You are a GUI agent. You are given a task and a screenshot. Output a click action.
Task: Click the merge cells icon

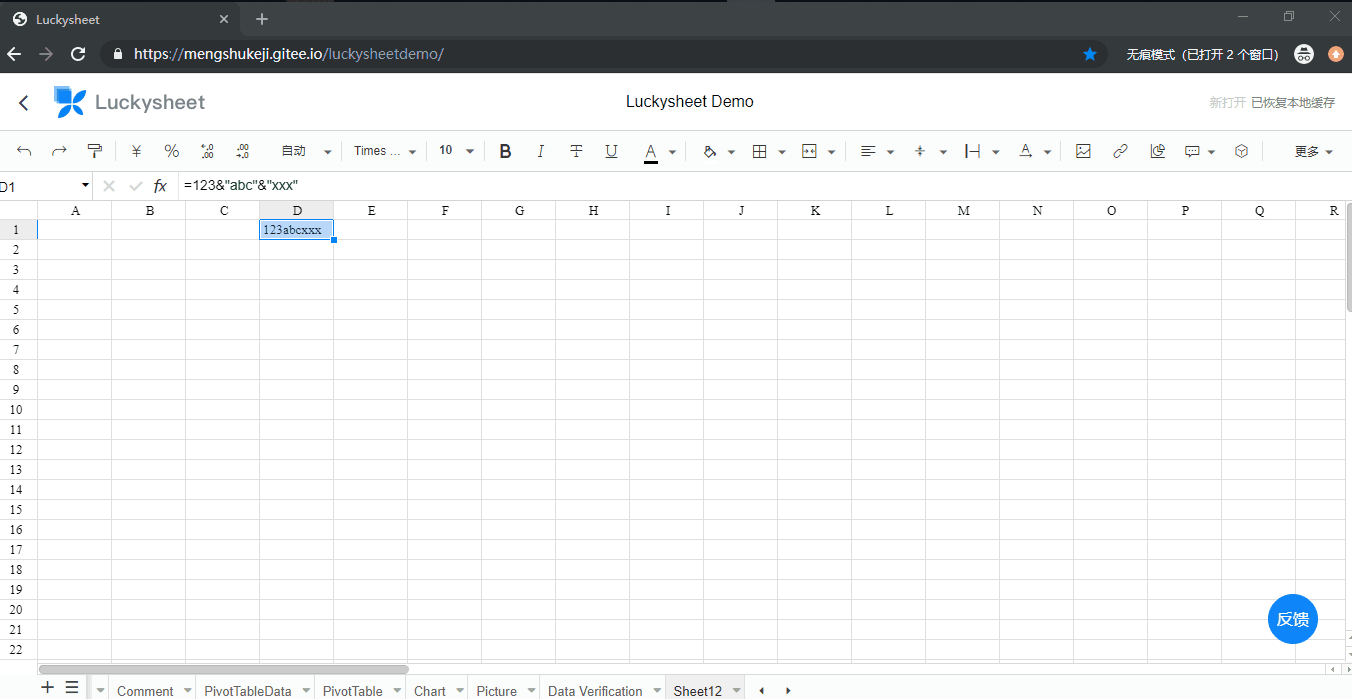[x=810, y=151]
